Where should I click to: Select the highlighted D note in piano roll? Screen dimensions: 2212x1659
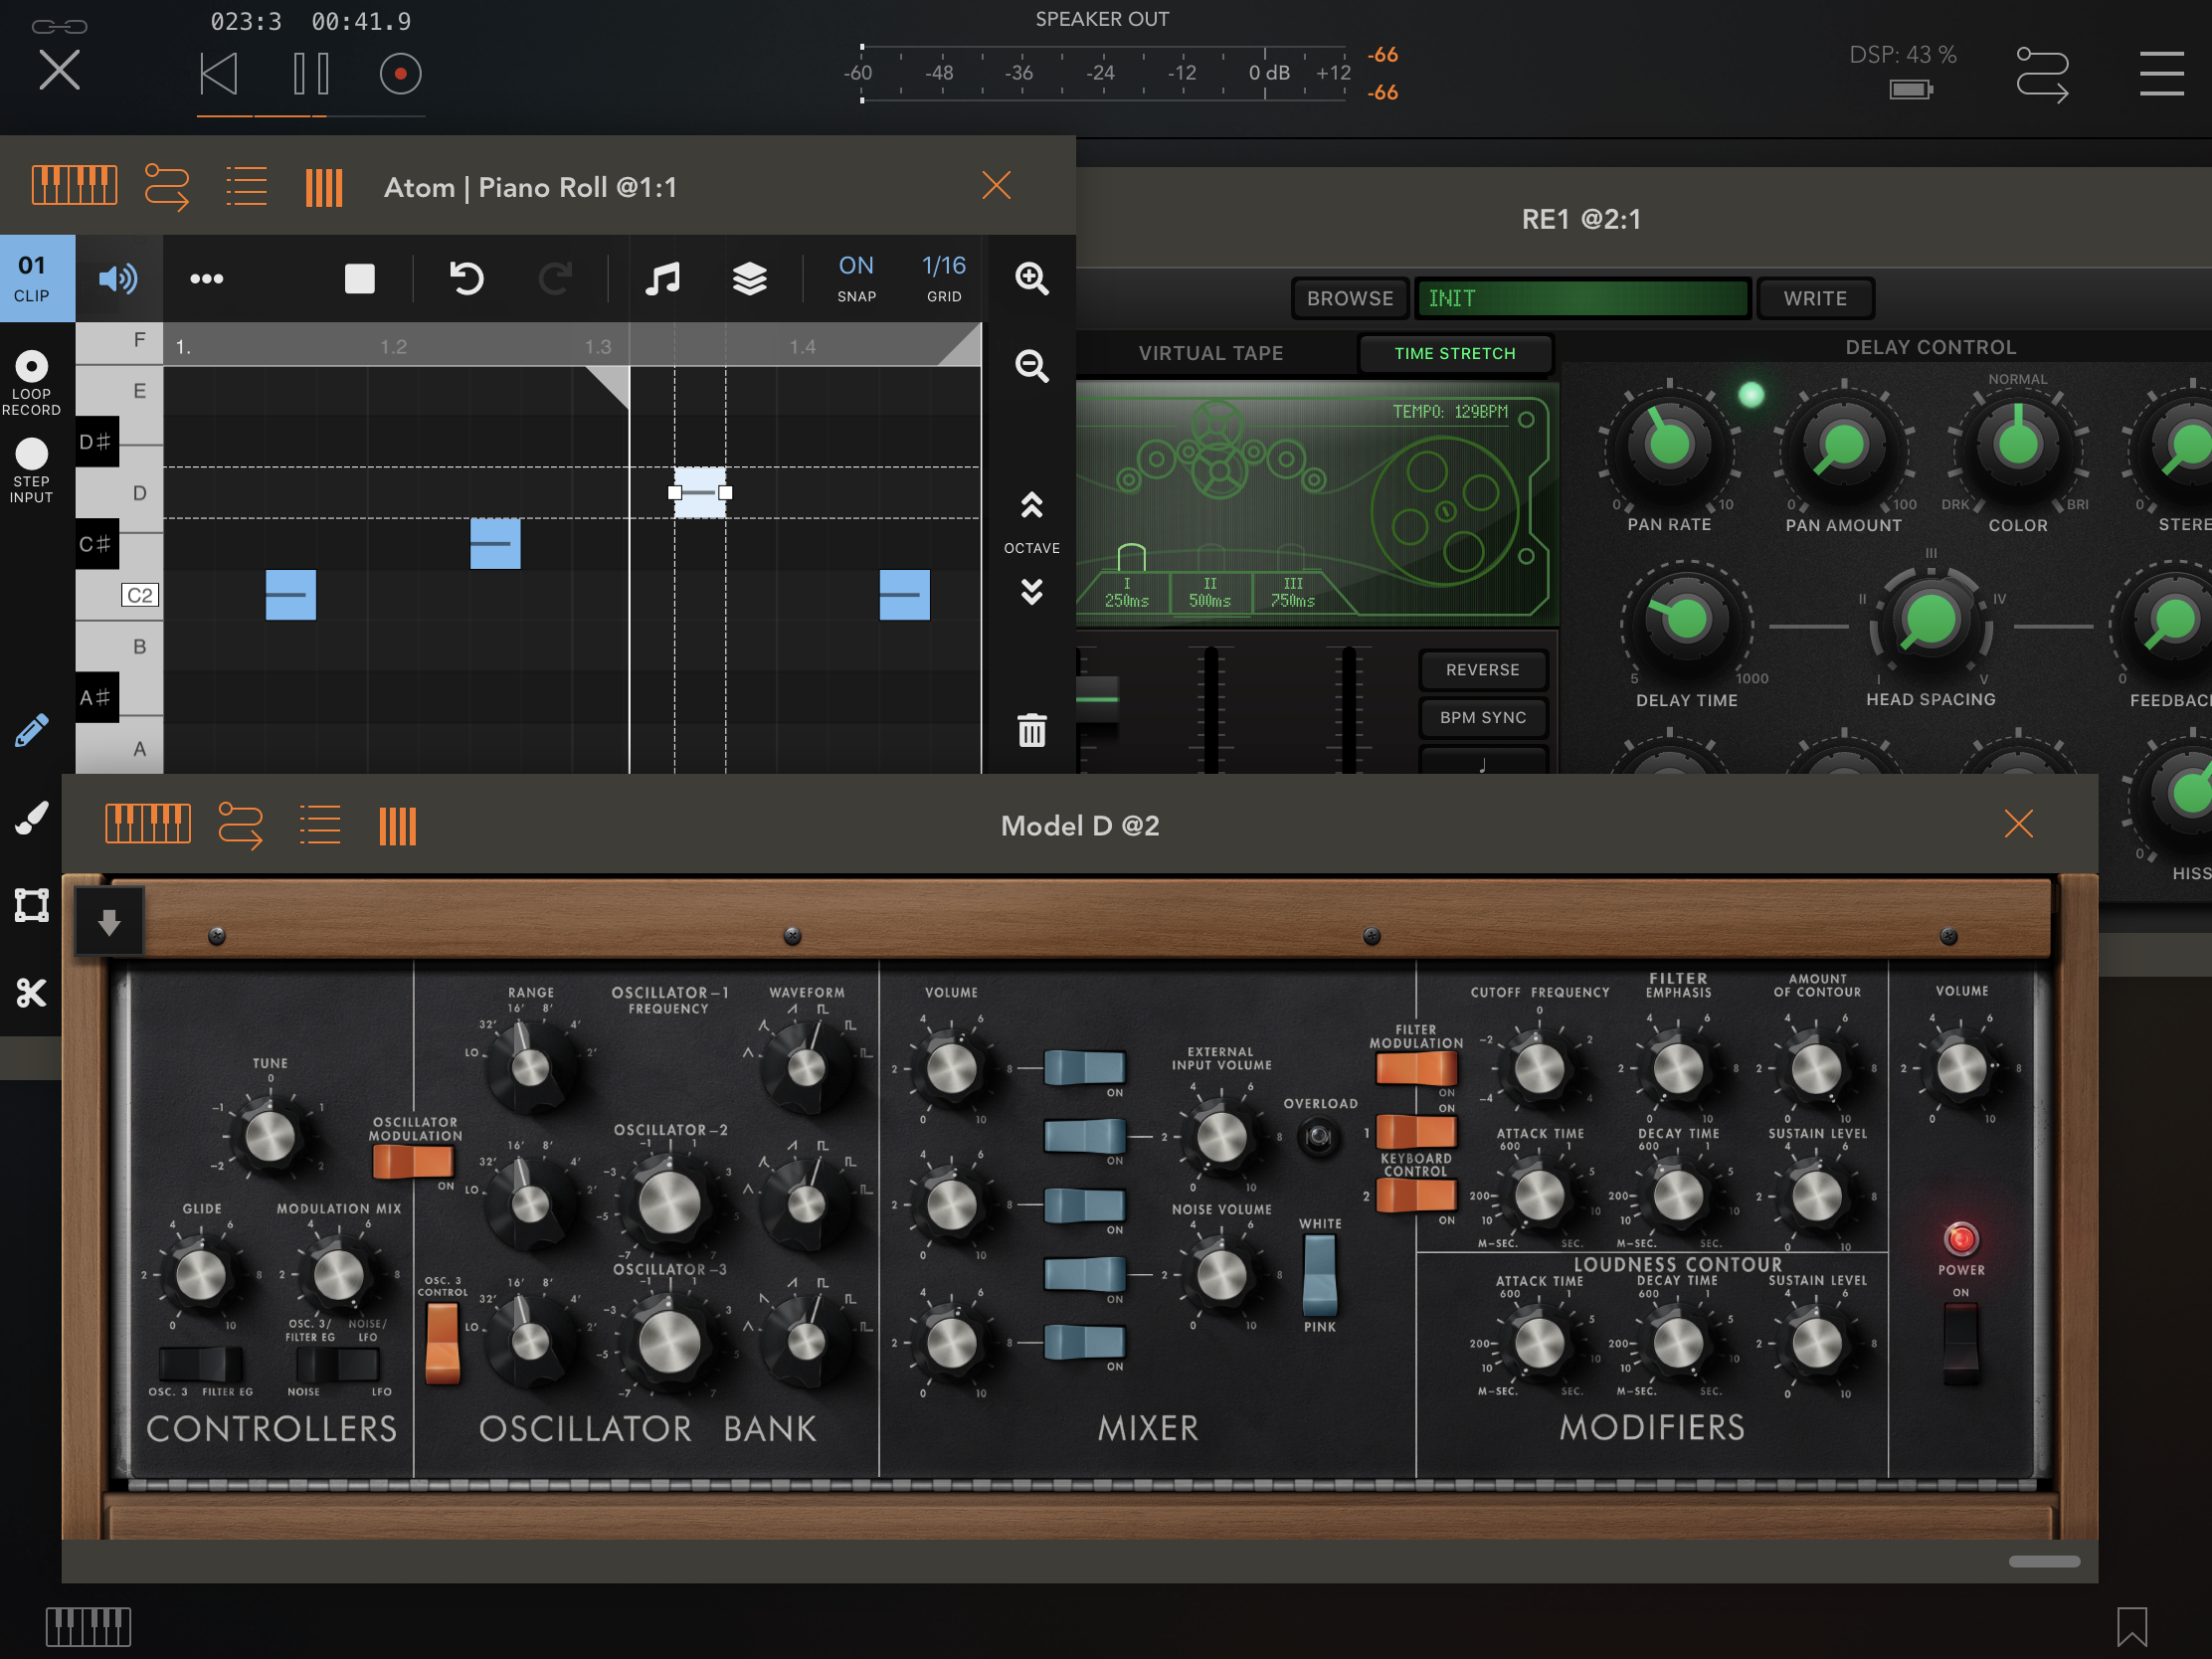click(x=700, y=493)
